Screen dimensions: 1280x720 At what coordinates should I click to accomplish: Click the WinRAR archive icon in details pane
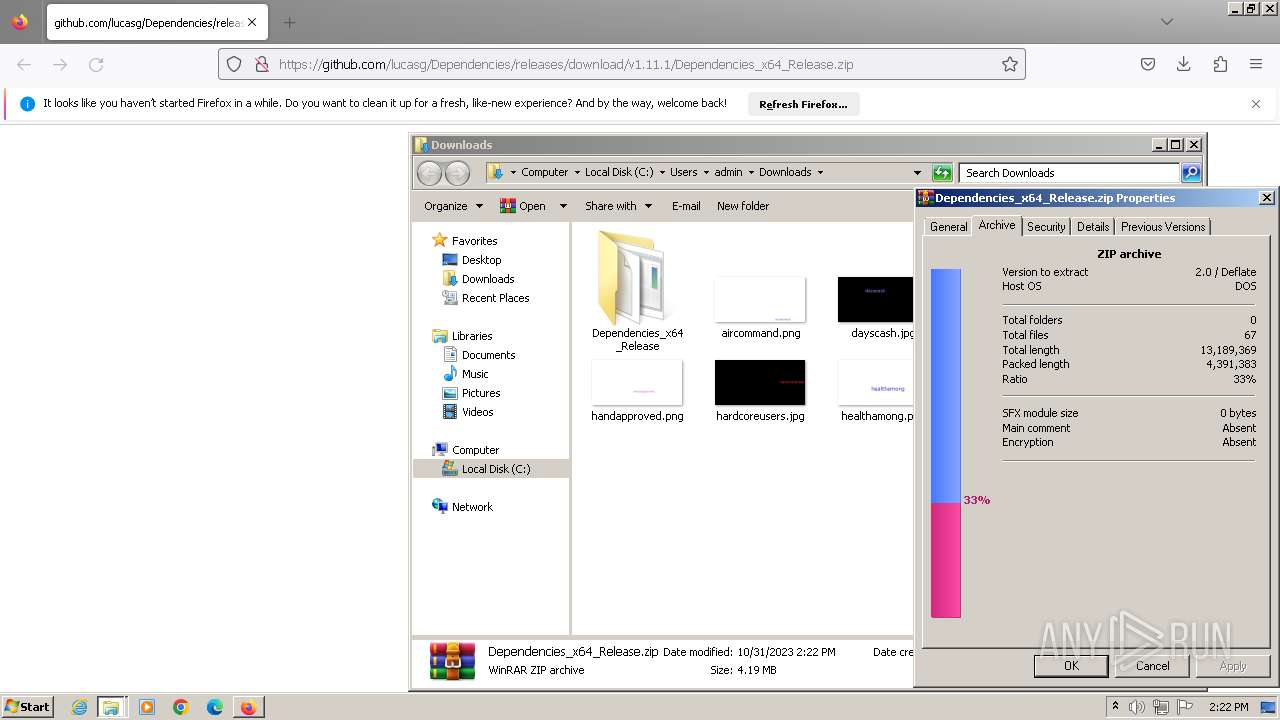pos(452,661)
